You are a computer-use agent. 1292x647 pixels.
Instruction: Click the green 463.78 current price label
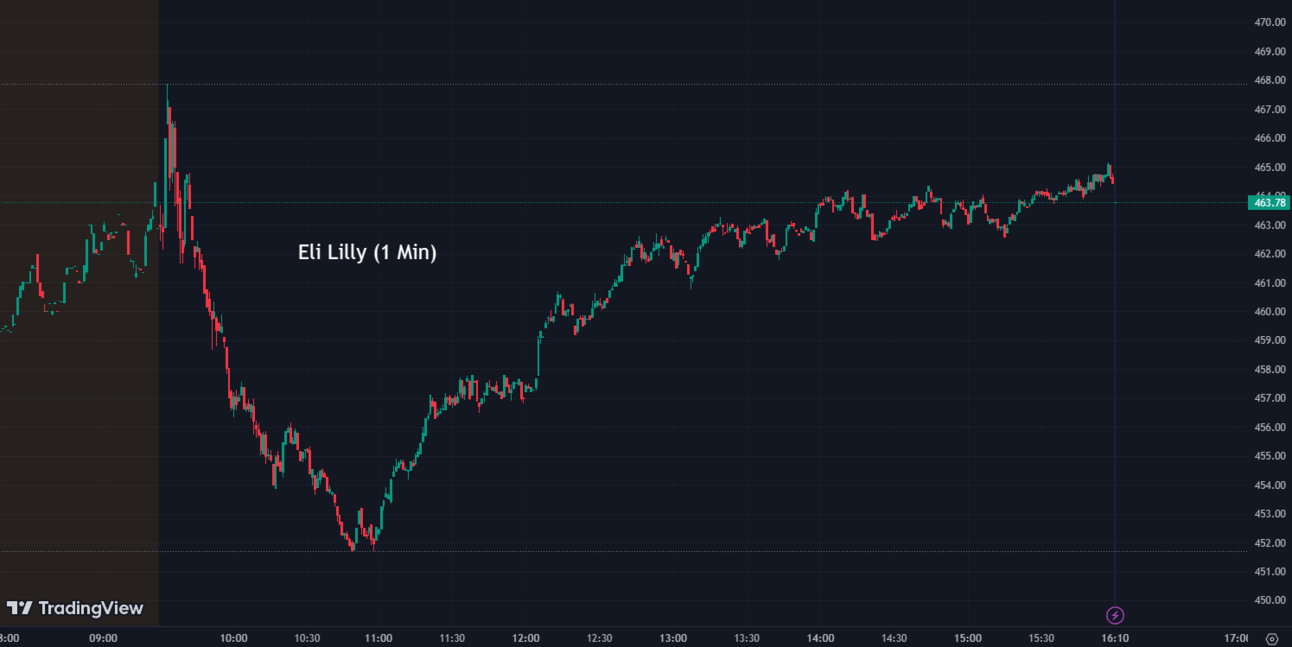point(1268,203)
